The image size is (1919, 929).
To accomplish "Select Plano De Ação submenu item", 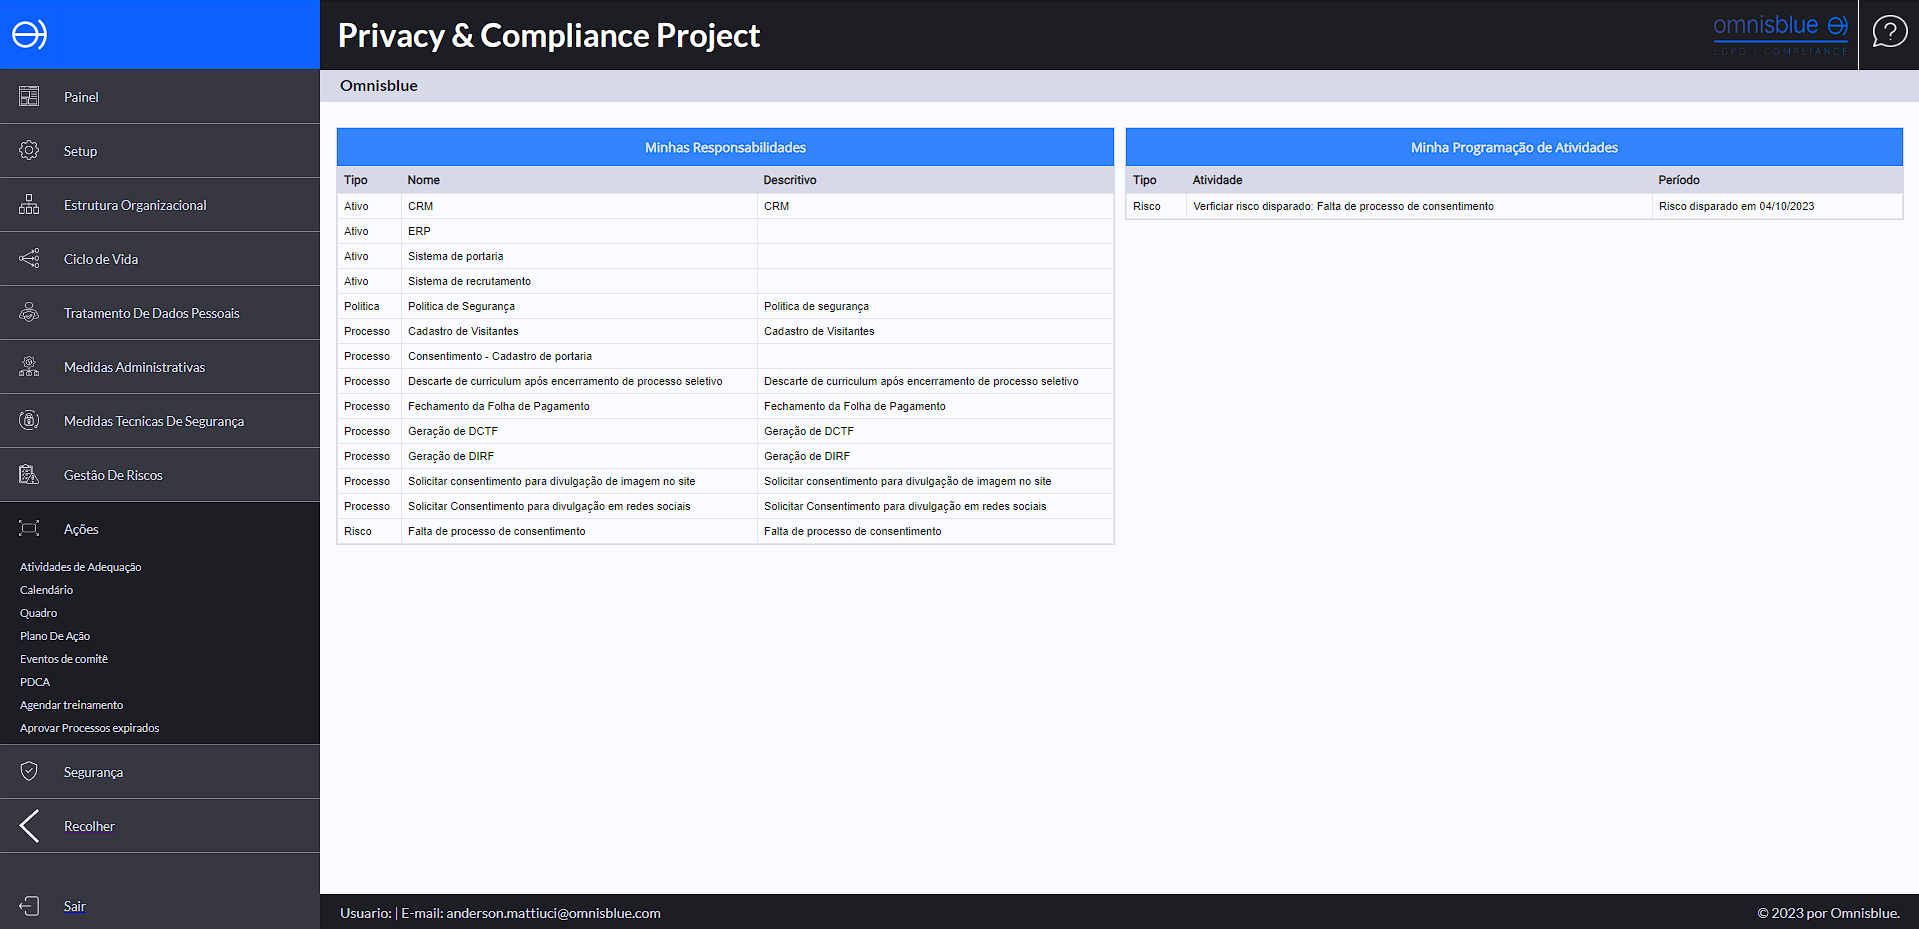I will 55,636.
